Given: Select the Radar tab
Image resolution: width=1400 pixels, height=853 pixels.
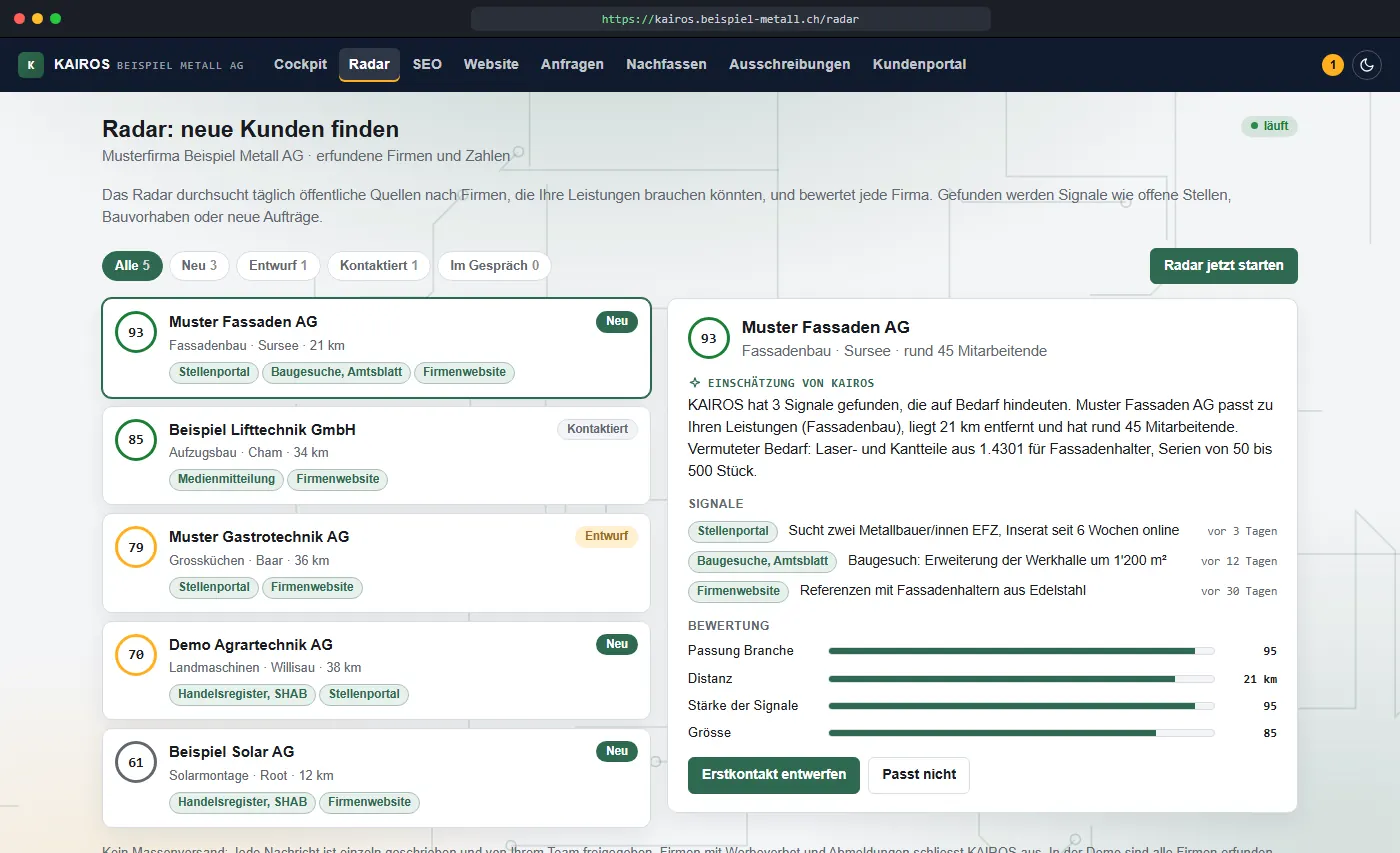Looking at the screenshot, I should pyautogui.click(x=369, y=64).
